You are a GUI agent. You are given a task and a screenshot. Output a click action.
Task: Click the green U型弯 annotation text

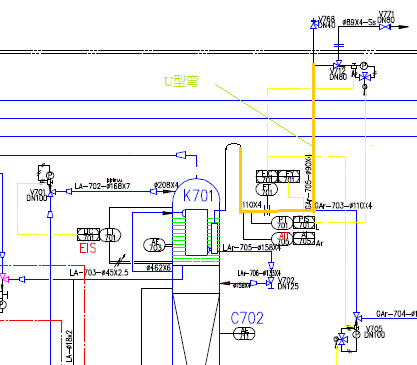click(182, 81)
